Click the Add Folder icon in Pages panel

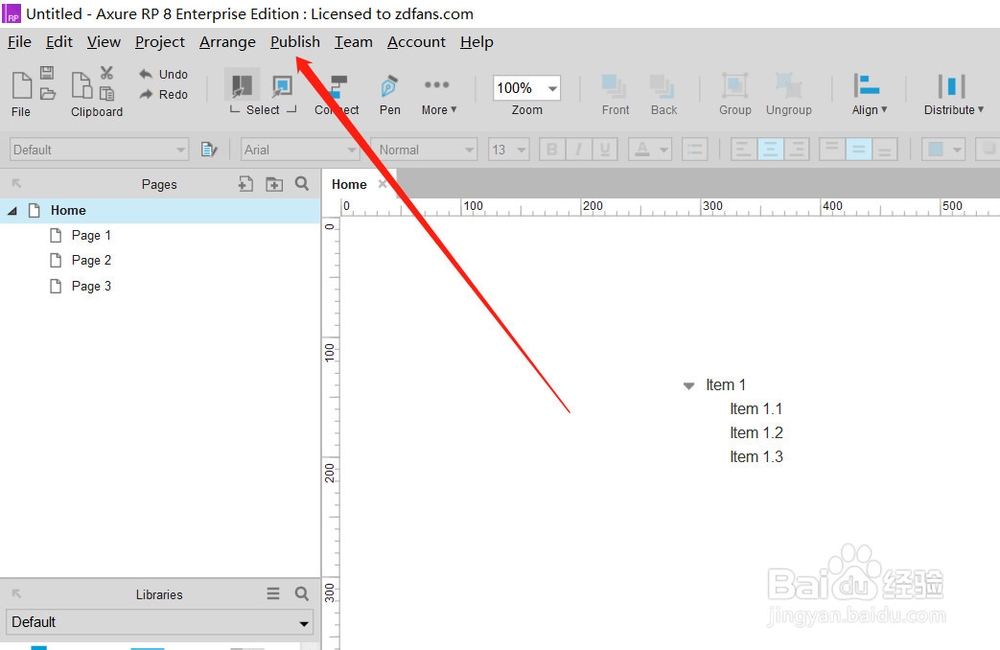[274, 184]
